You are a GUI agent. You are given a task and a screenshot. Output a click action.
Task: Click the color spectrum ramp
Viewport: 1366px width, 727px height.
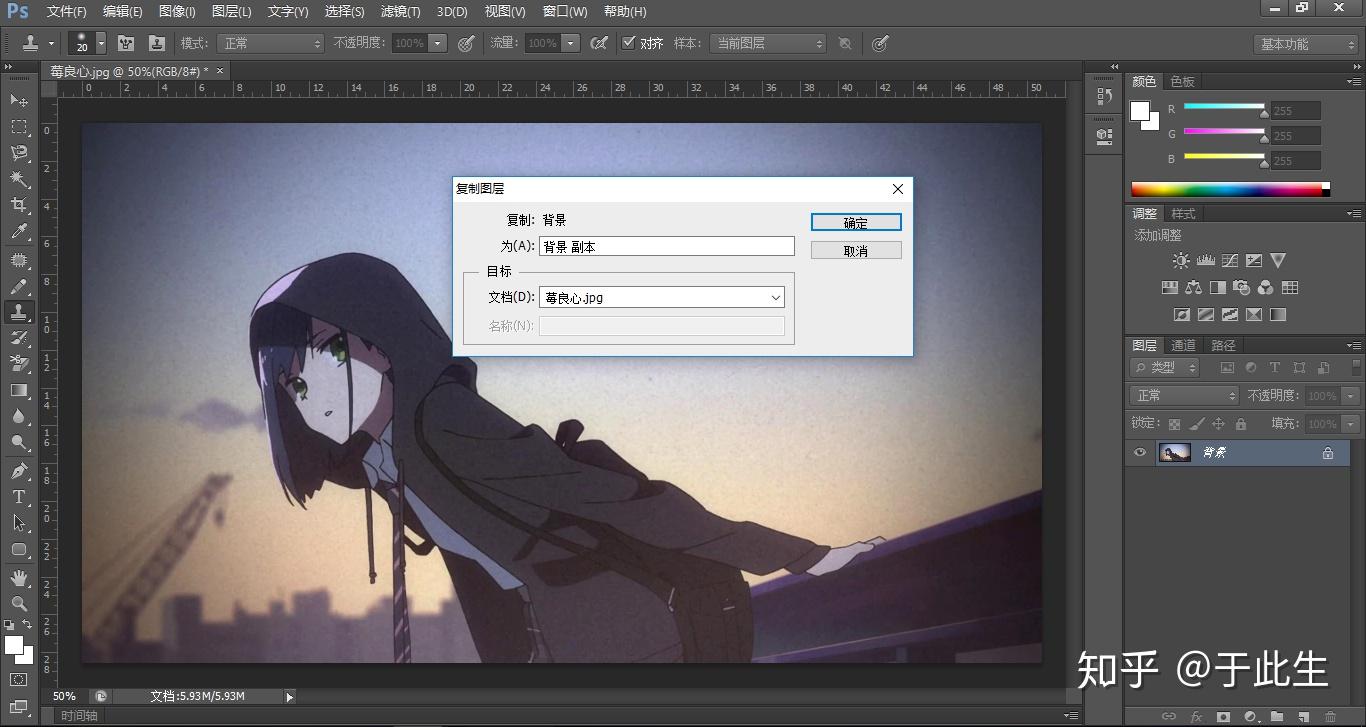(x=1230, y=189)
